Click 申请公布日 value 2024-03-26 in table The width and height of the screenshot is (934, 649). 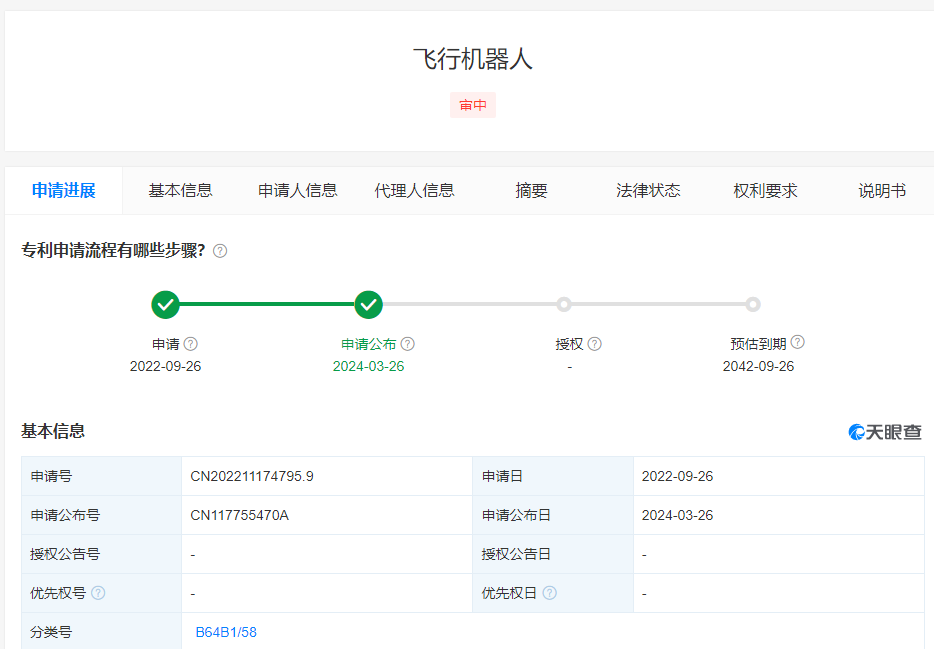point(677,516)
